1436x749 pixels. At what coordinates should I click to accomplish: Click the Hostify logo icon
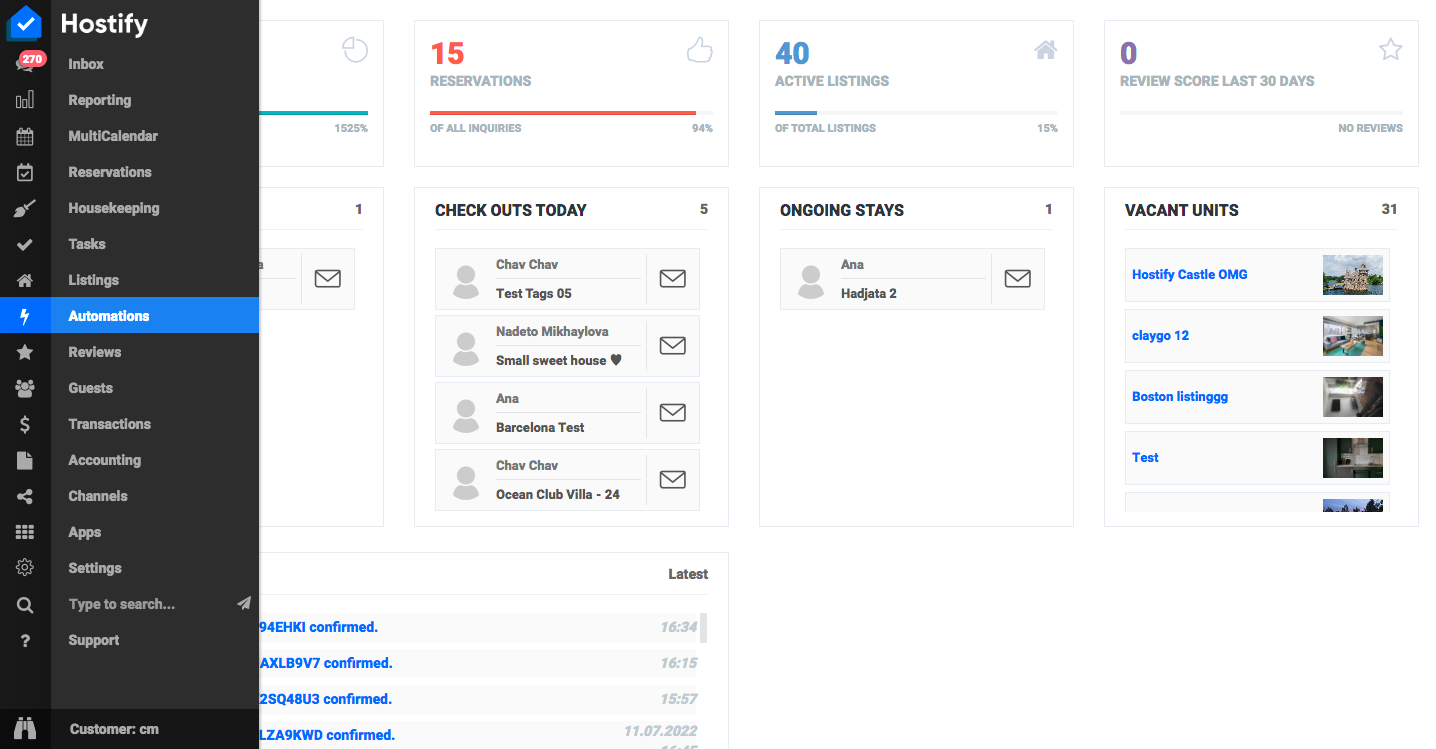click(x=25, y=22)
